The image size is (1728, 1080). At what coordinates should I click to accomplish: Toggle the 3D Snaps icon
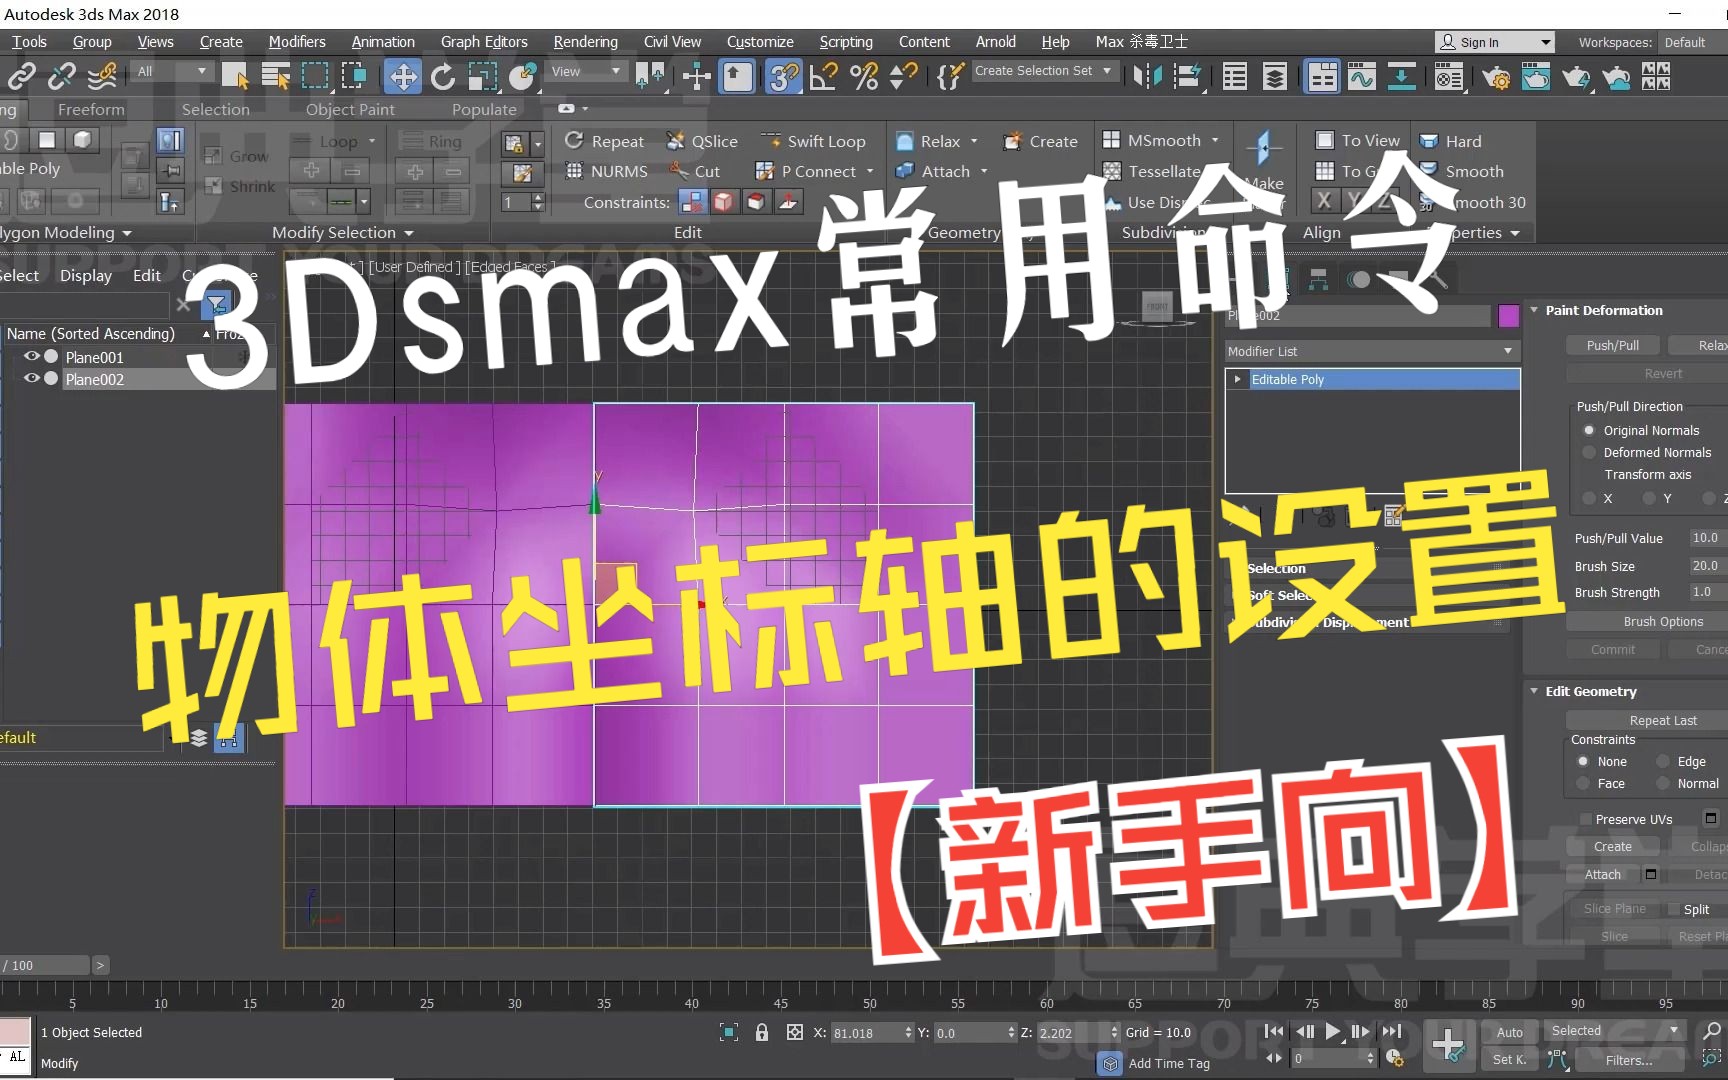[783, 76]
